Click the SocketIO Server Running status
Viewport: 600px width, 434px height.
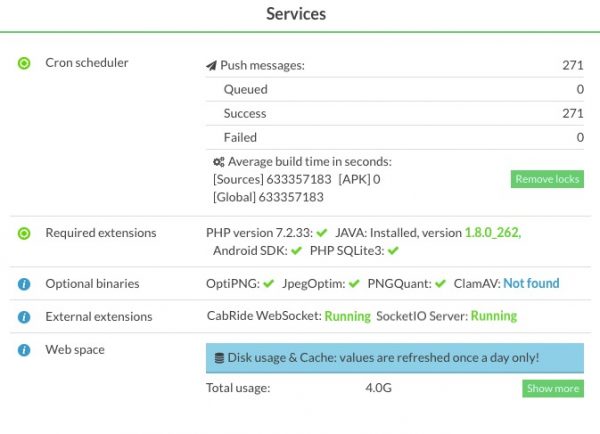tap(494, 316)
